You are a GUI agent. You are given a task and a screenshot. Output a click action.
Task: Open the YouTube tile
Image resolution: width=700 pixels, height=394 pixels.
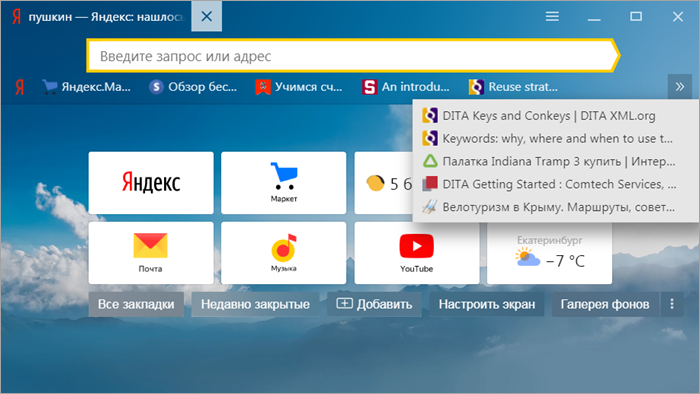coord(417,253)
